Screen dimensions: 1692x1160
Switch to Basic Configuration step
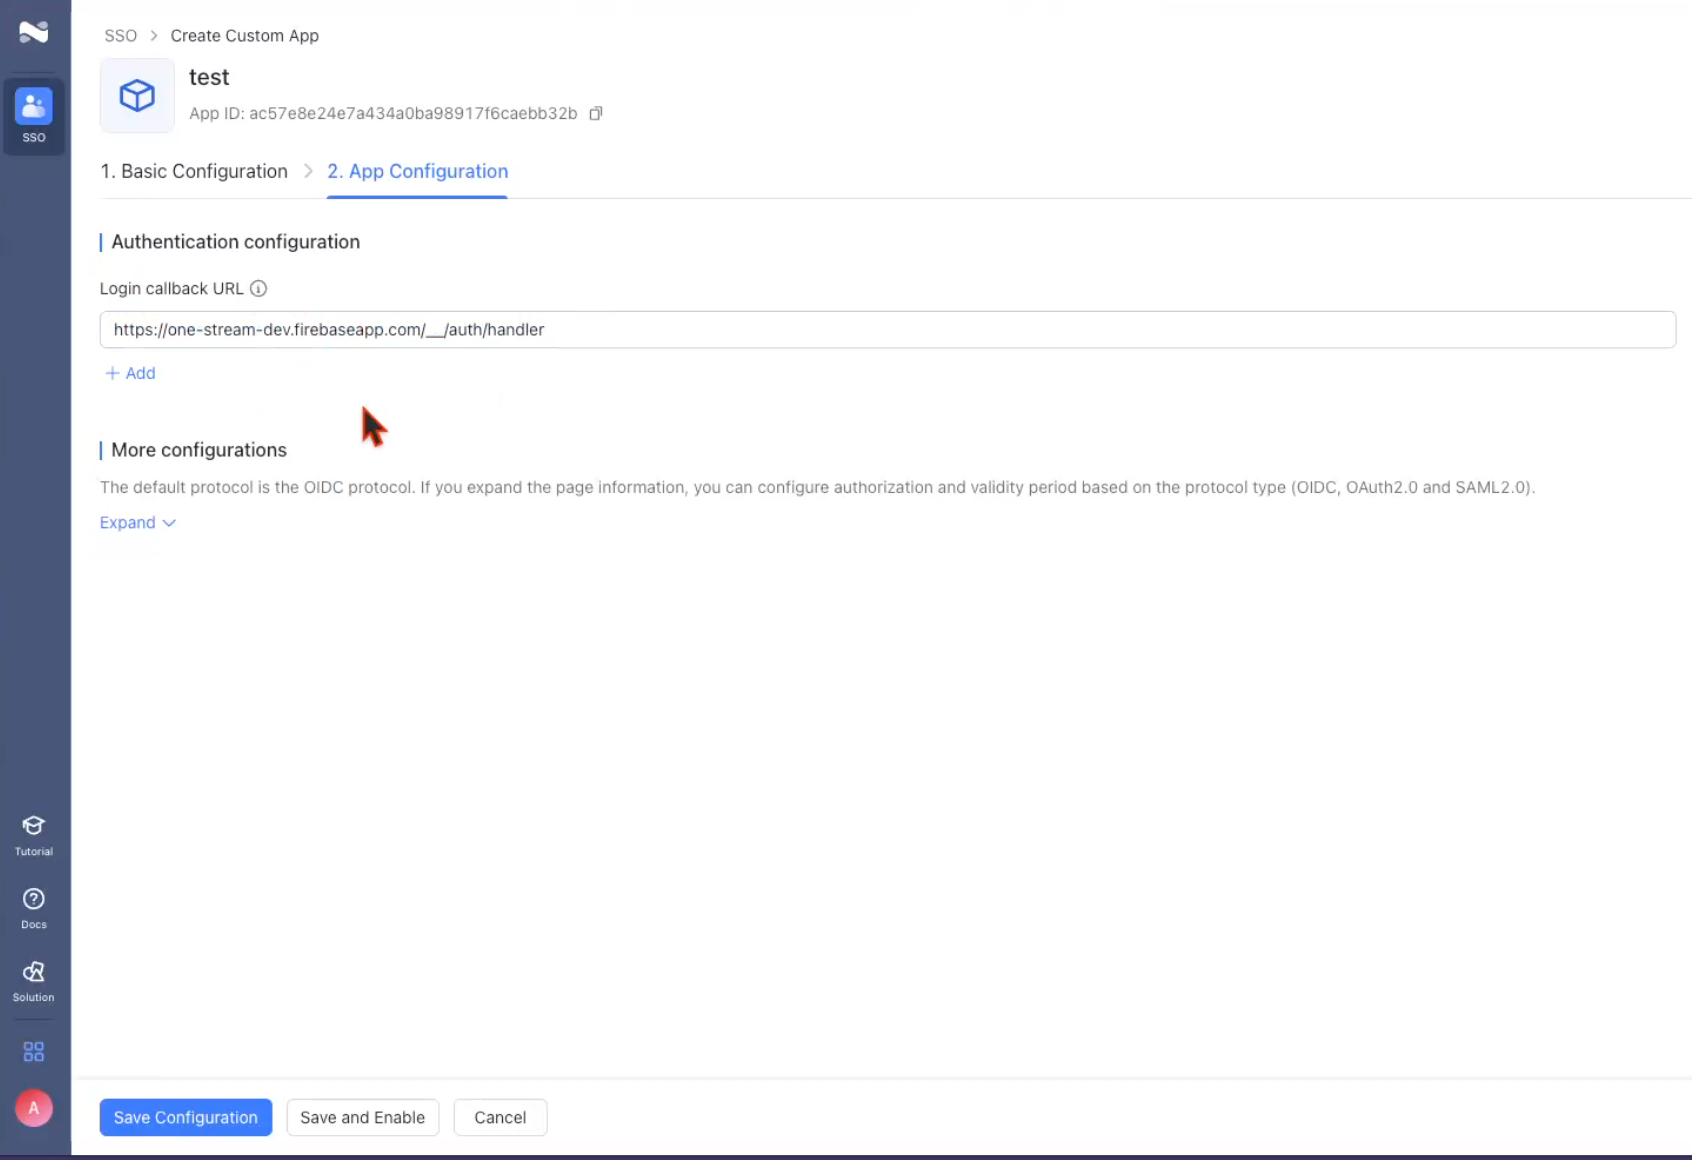click(x=194, y=171)
